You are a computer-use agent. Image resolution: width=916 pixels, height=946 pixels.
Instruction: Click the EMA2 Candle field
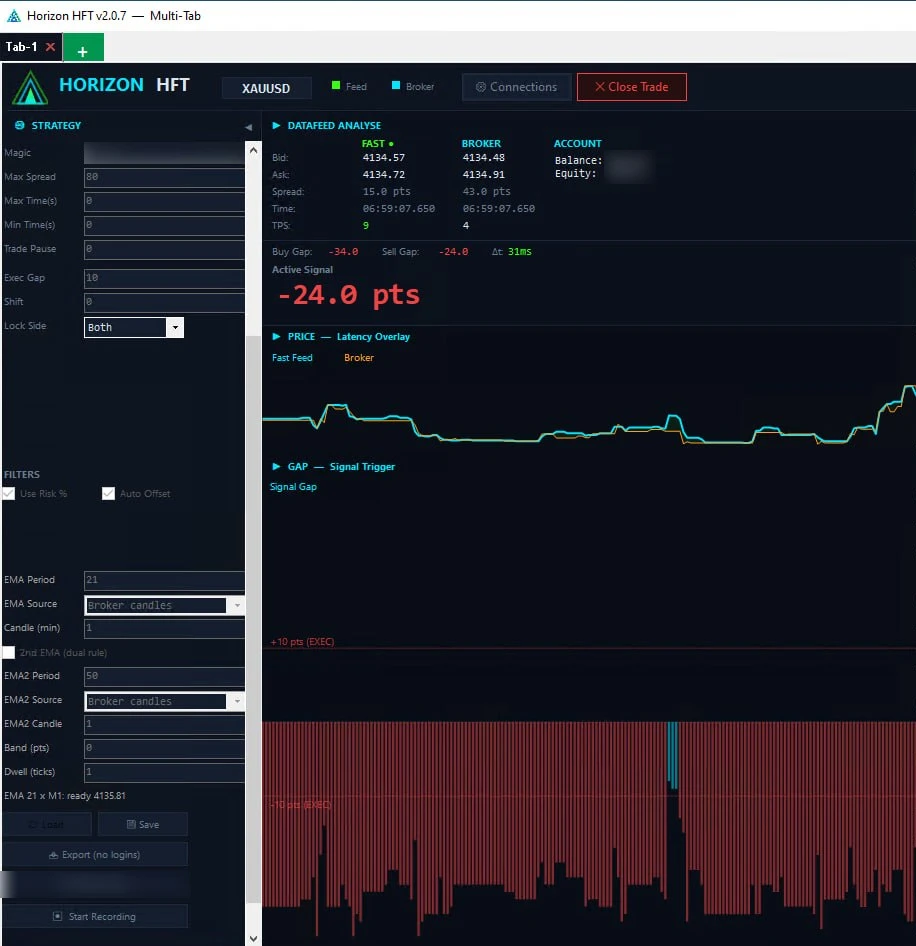(x=164, y=724)
